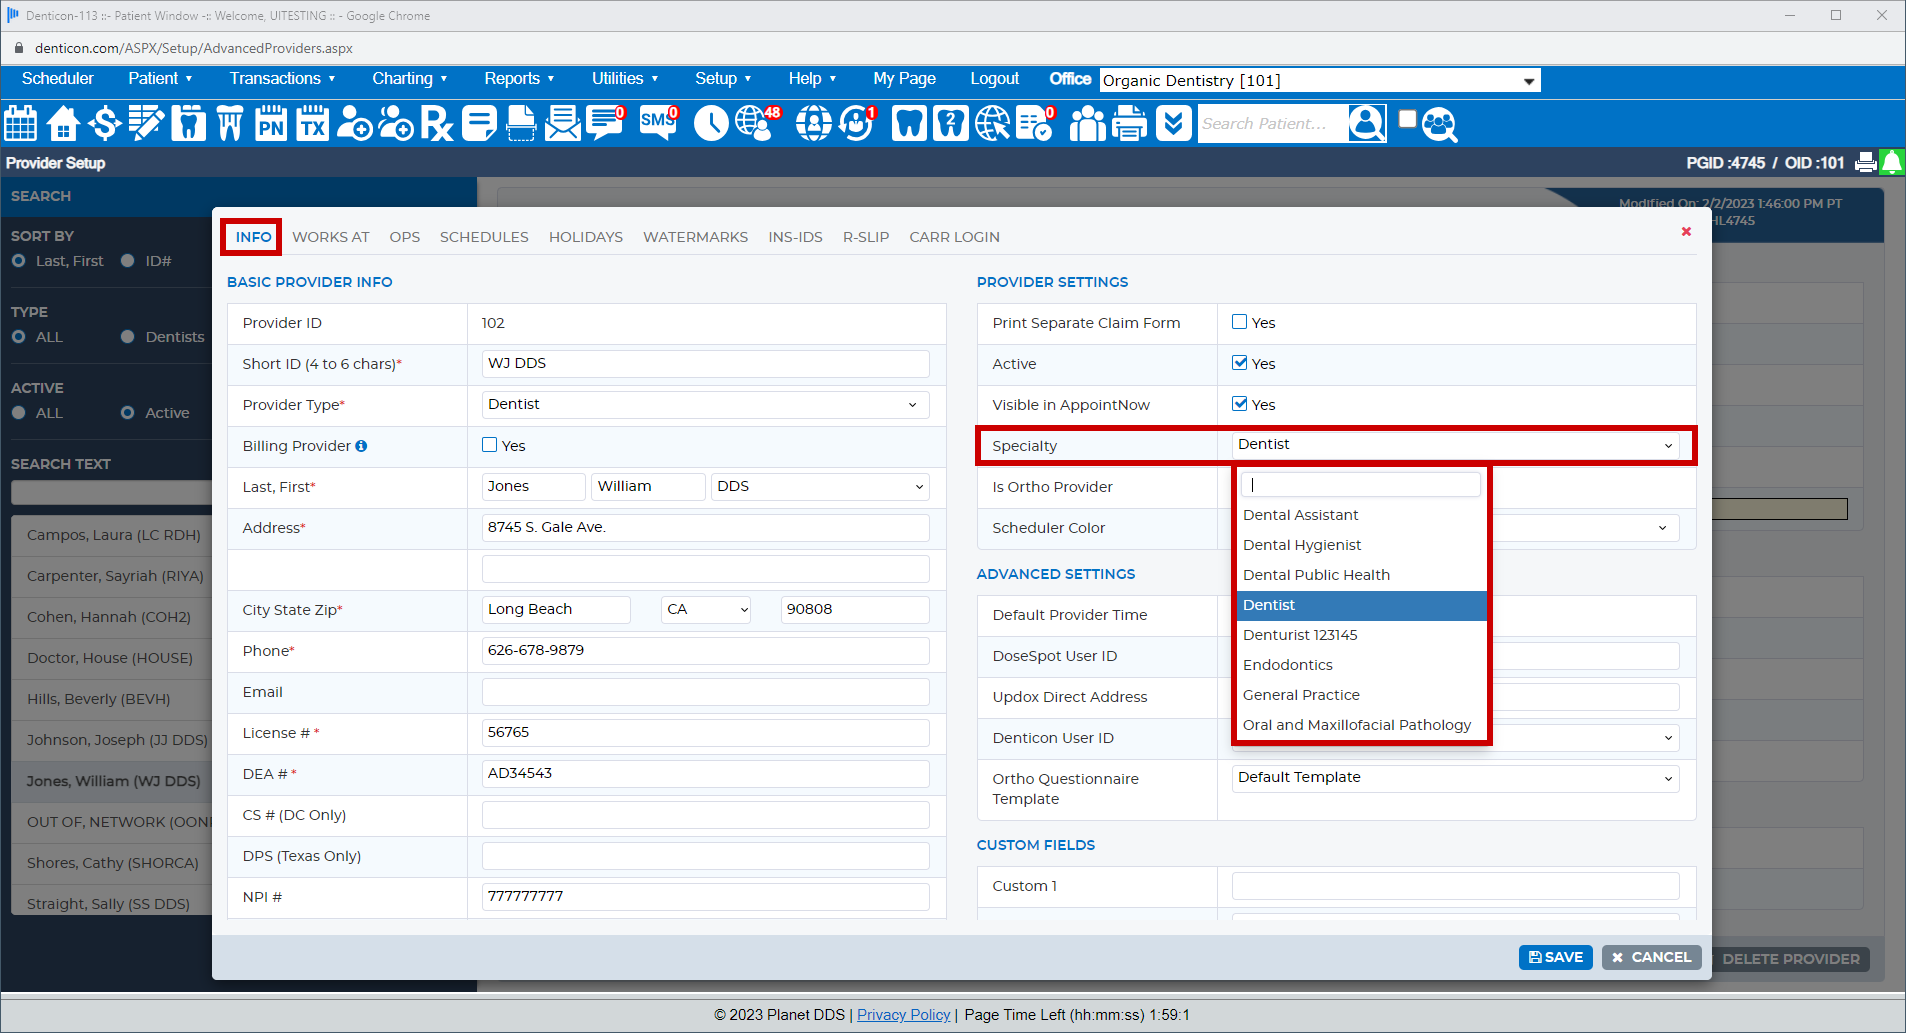Open the dollar-sign transactions toolbar icon
1906x1033 pixels.
tap(104, 123)
